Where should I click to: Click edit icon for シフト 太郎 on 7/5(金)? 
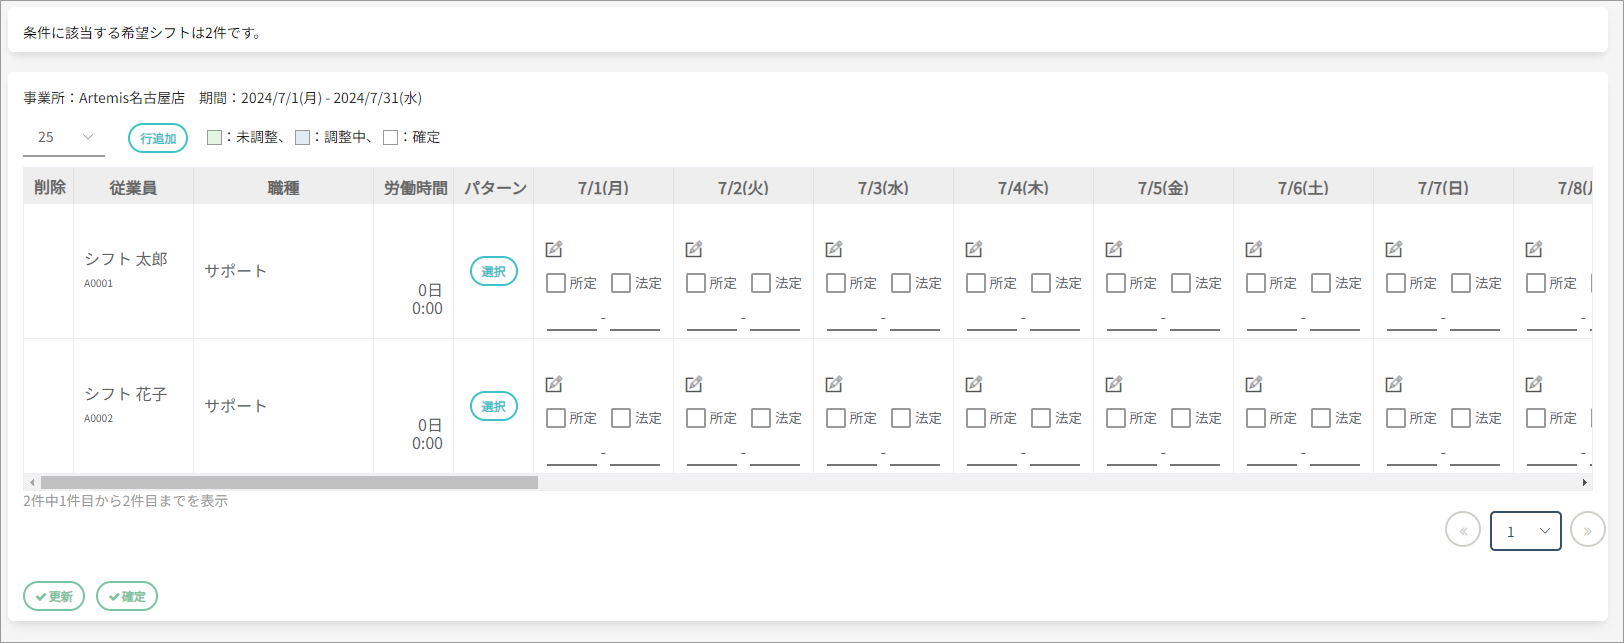[1114, 249]
